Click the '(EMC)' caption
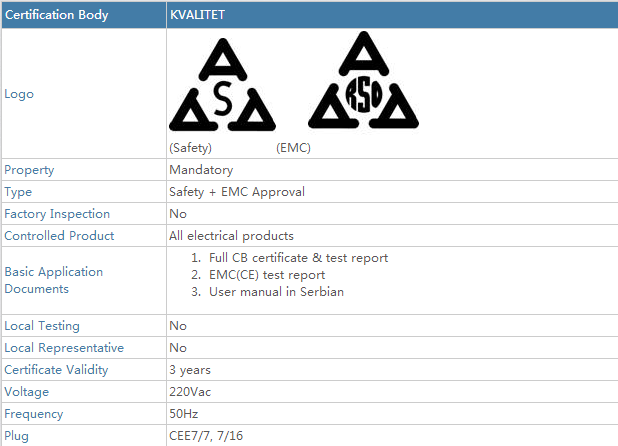This screenshot has height=446, width=618. (x=293, y=148)
